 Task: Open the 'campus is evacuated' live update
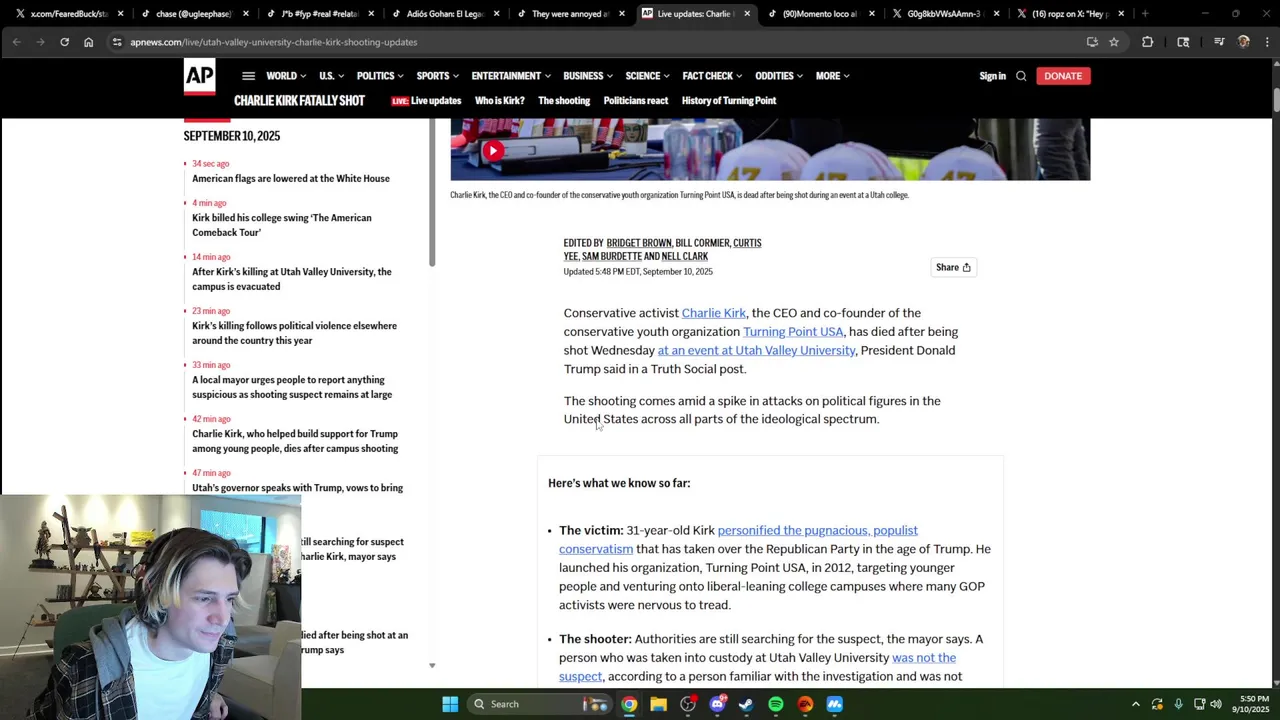(292, 279)
